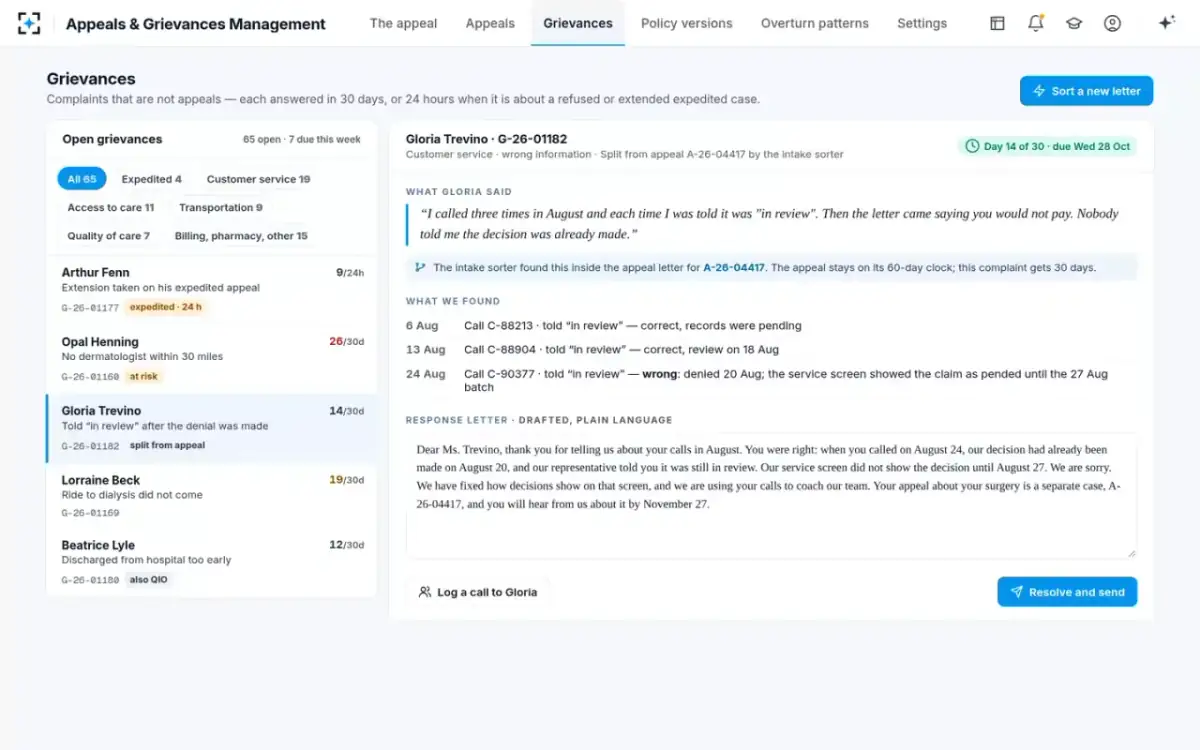Click Gloria's quoted complaint text
This screenshot has width=1200, height=750.
click(x=770, y=224)
